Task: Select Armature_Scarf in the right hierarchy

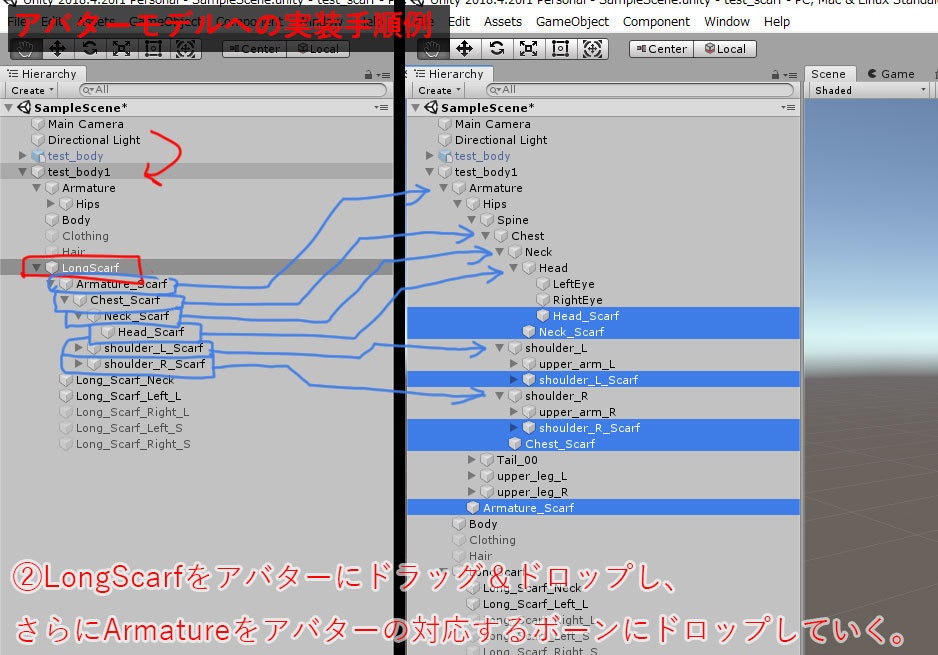Action: coord(603,507)
